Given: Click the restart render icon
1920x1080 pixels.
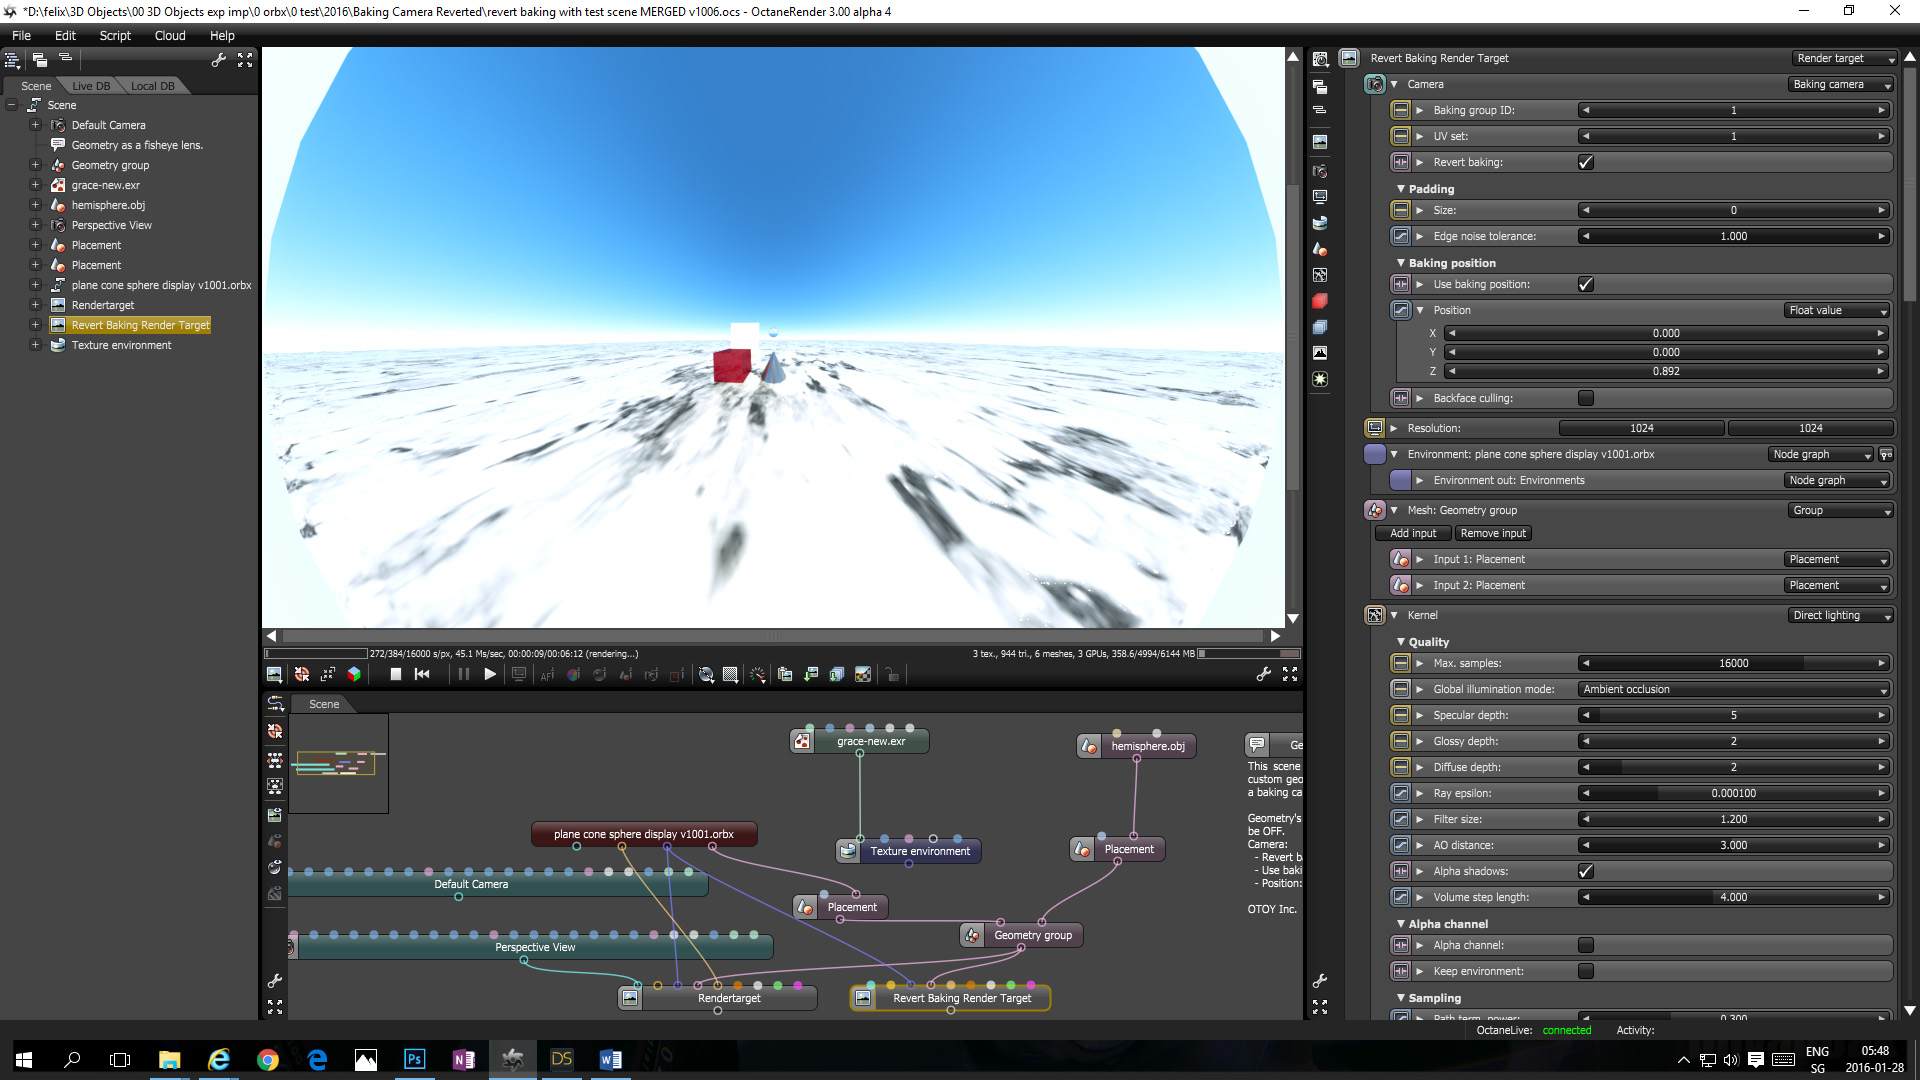Looking at the screenshot, I should [x=422, y=675].
